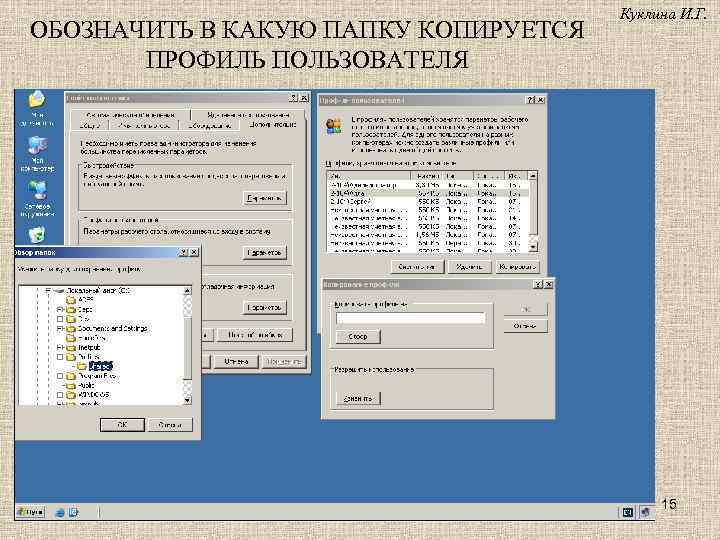
Task: Switch to Оборудование tab
Action: (208, 125)
